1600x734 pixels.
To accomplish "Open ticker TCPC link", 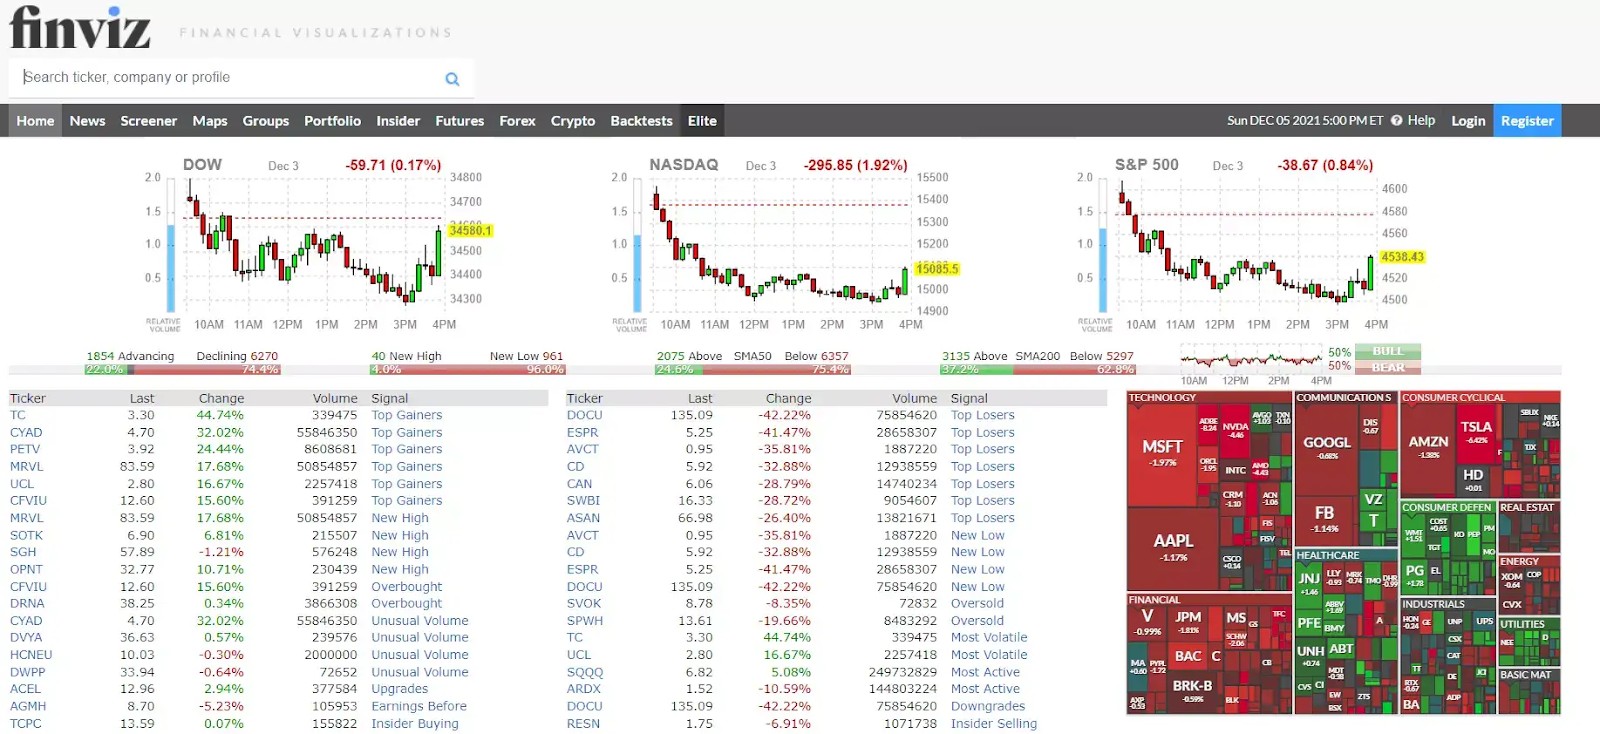I will 26,723.
